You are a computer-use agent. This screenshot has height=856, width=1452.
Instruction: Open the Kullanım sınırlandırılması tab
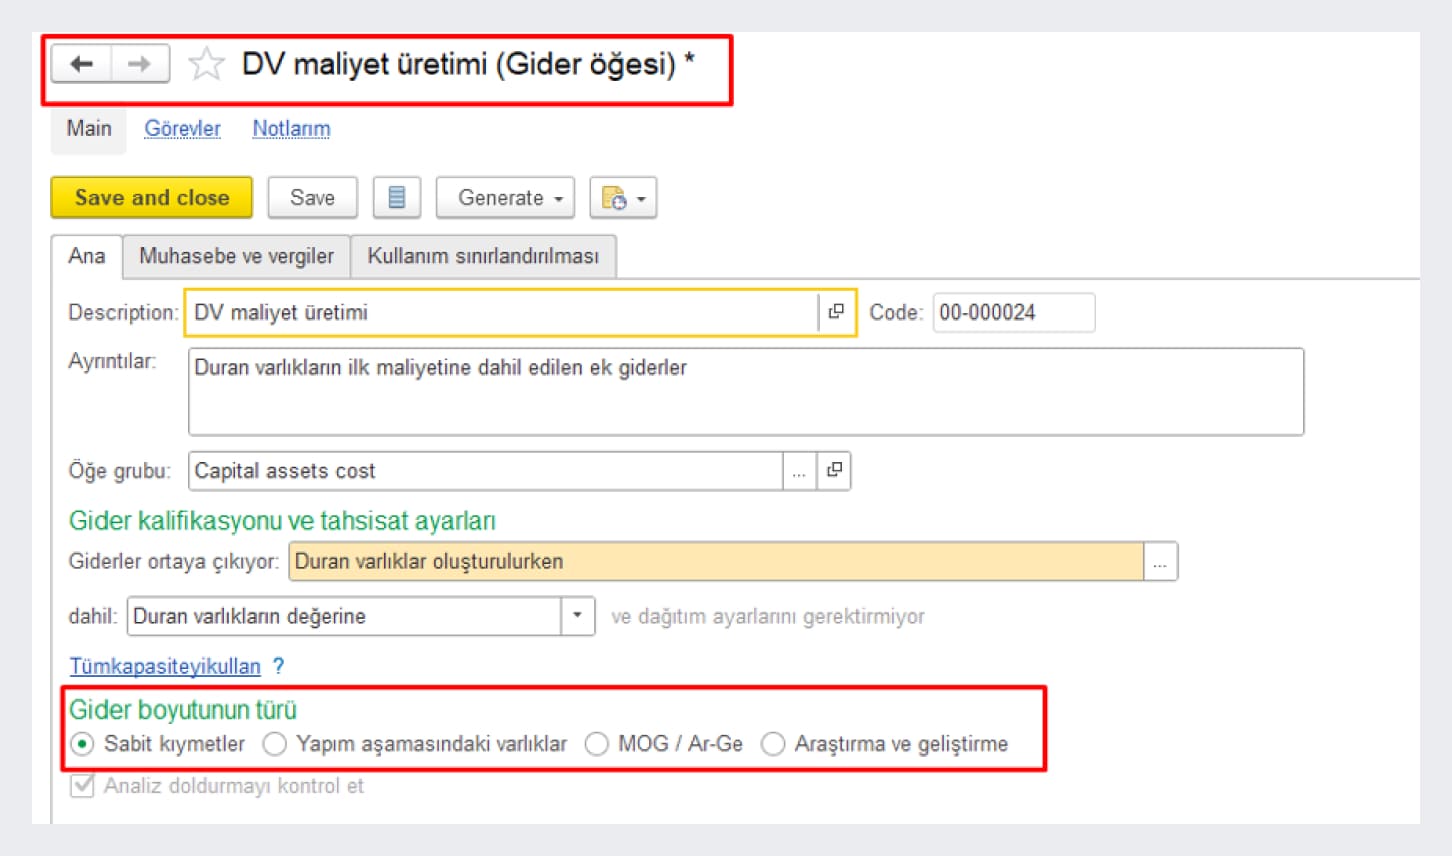(483, 256)
